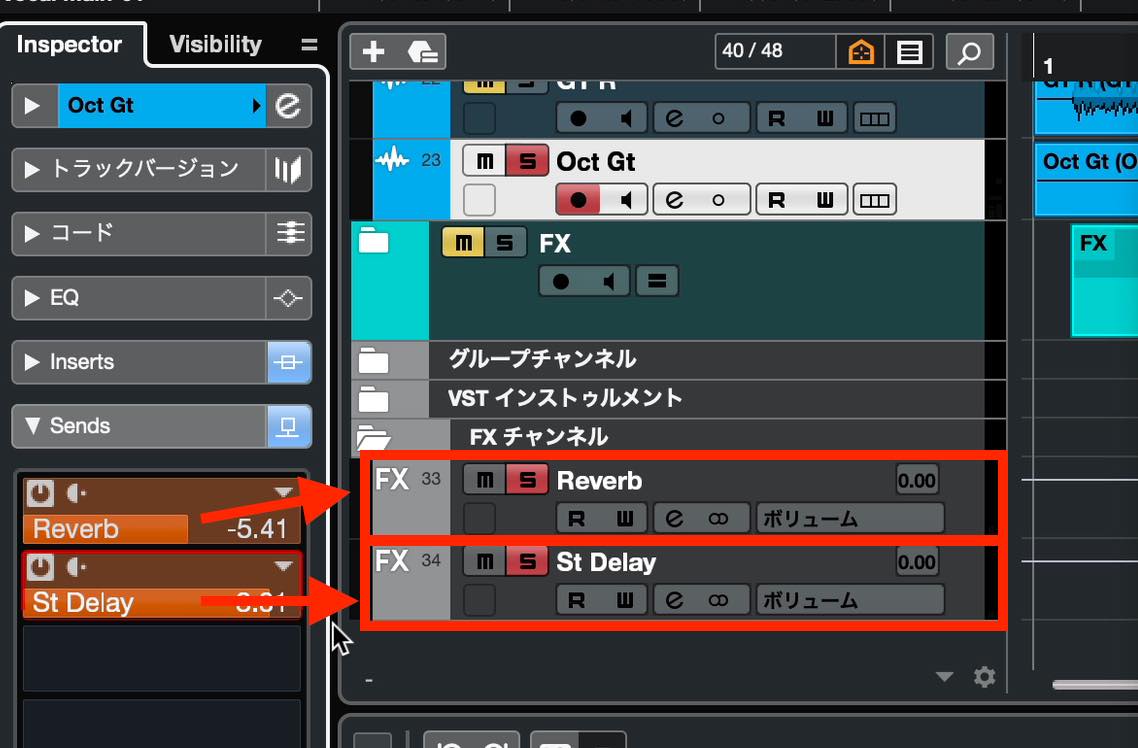Toggle solo on Reverb FX track
This screenshot has width=1138, height=748.
[x=527, y=480]
